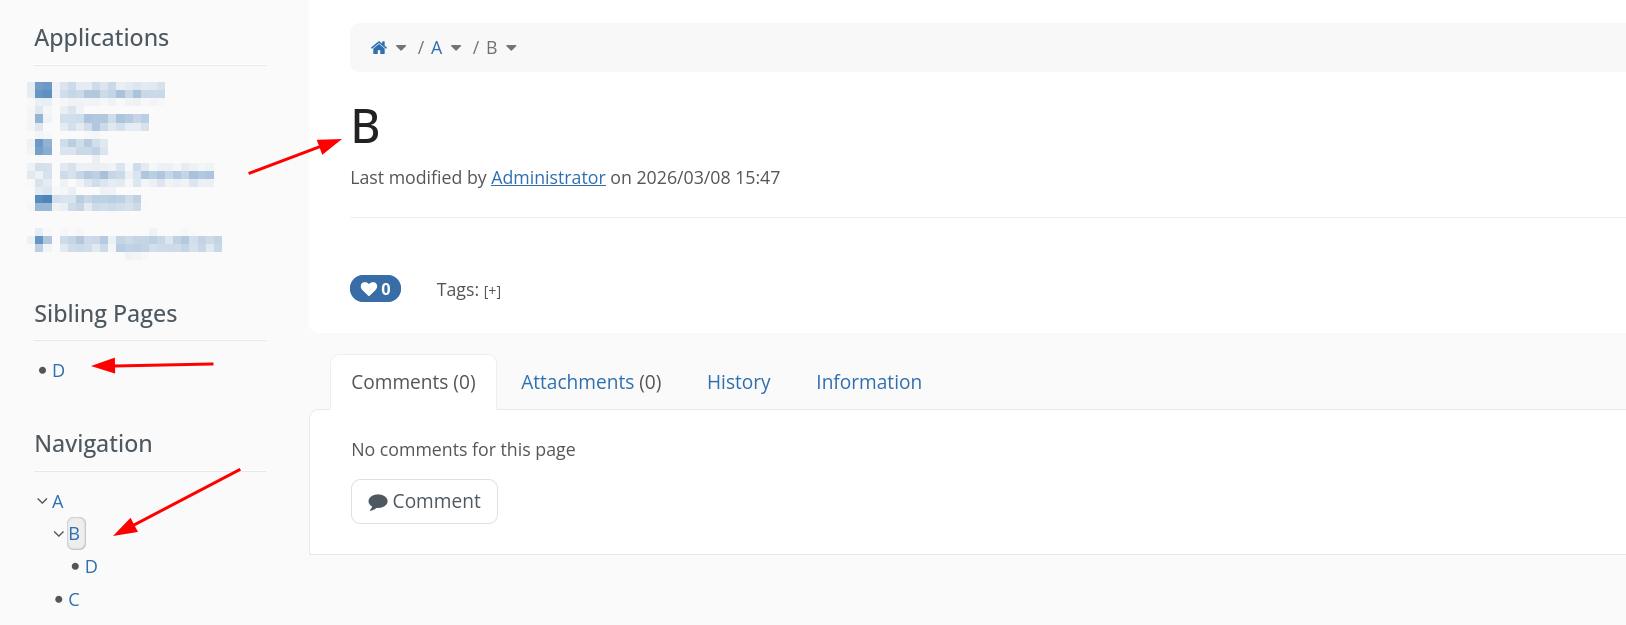The width and height of the screenshot is (1626, 625).
Task: Select highlighted page B in the Navigation tree
Action: (x=75, y=534)
